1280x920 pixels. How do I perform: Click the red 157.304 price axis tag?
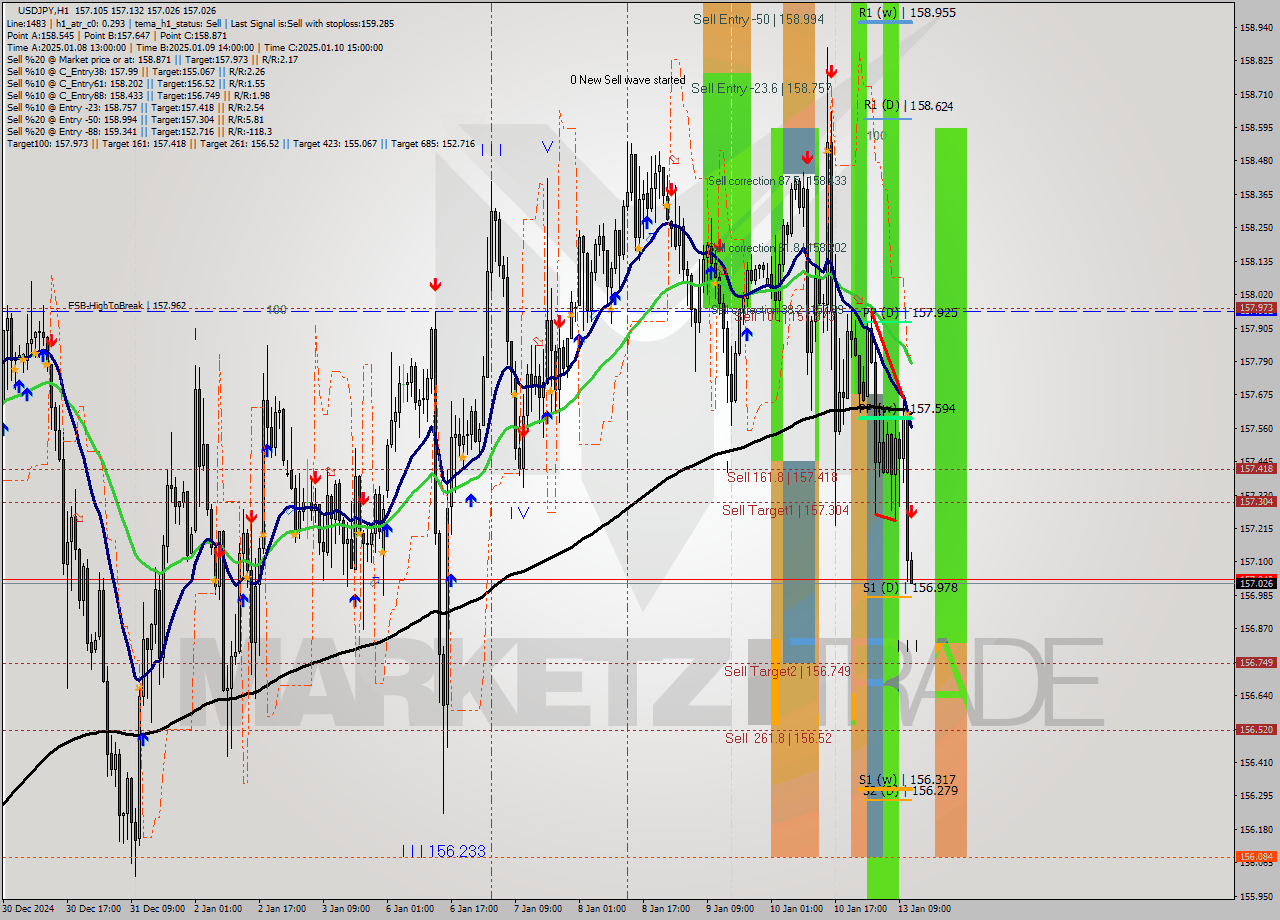[1256, 501]
